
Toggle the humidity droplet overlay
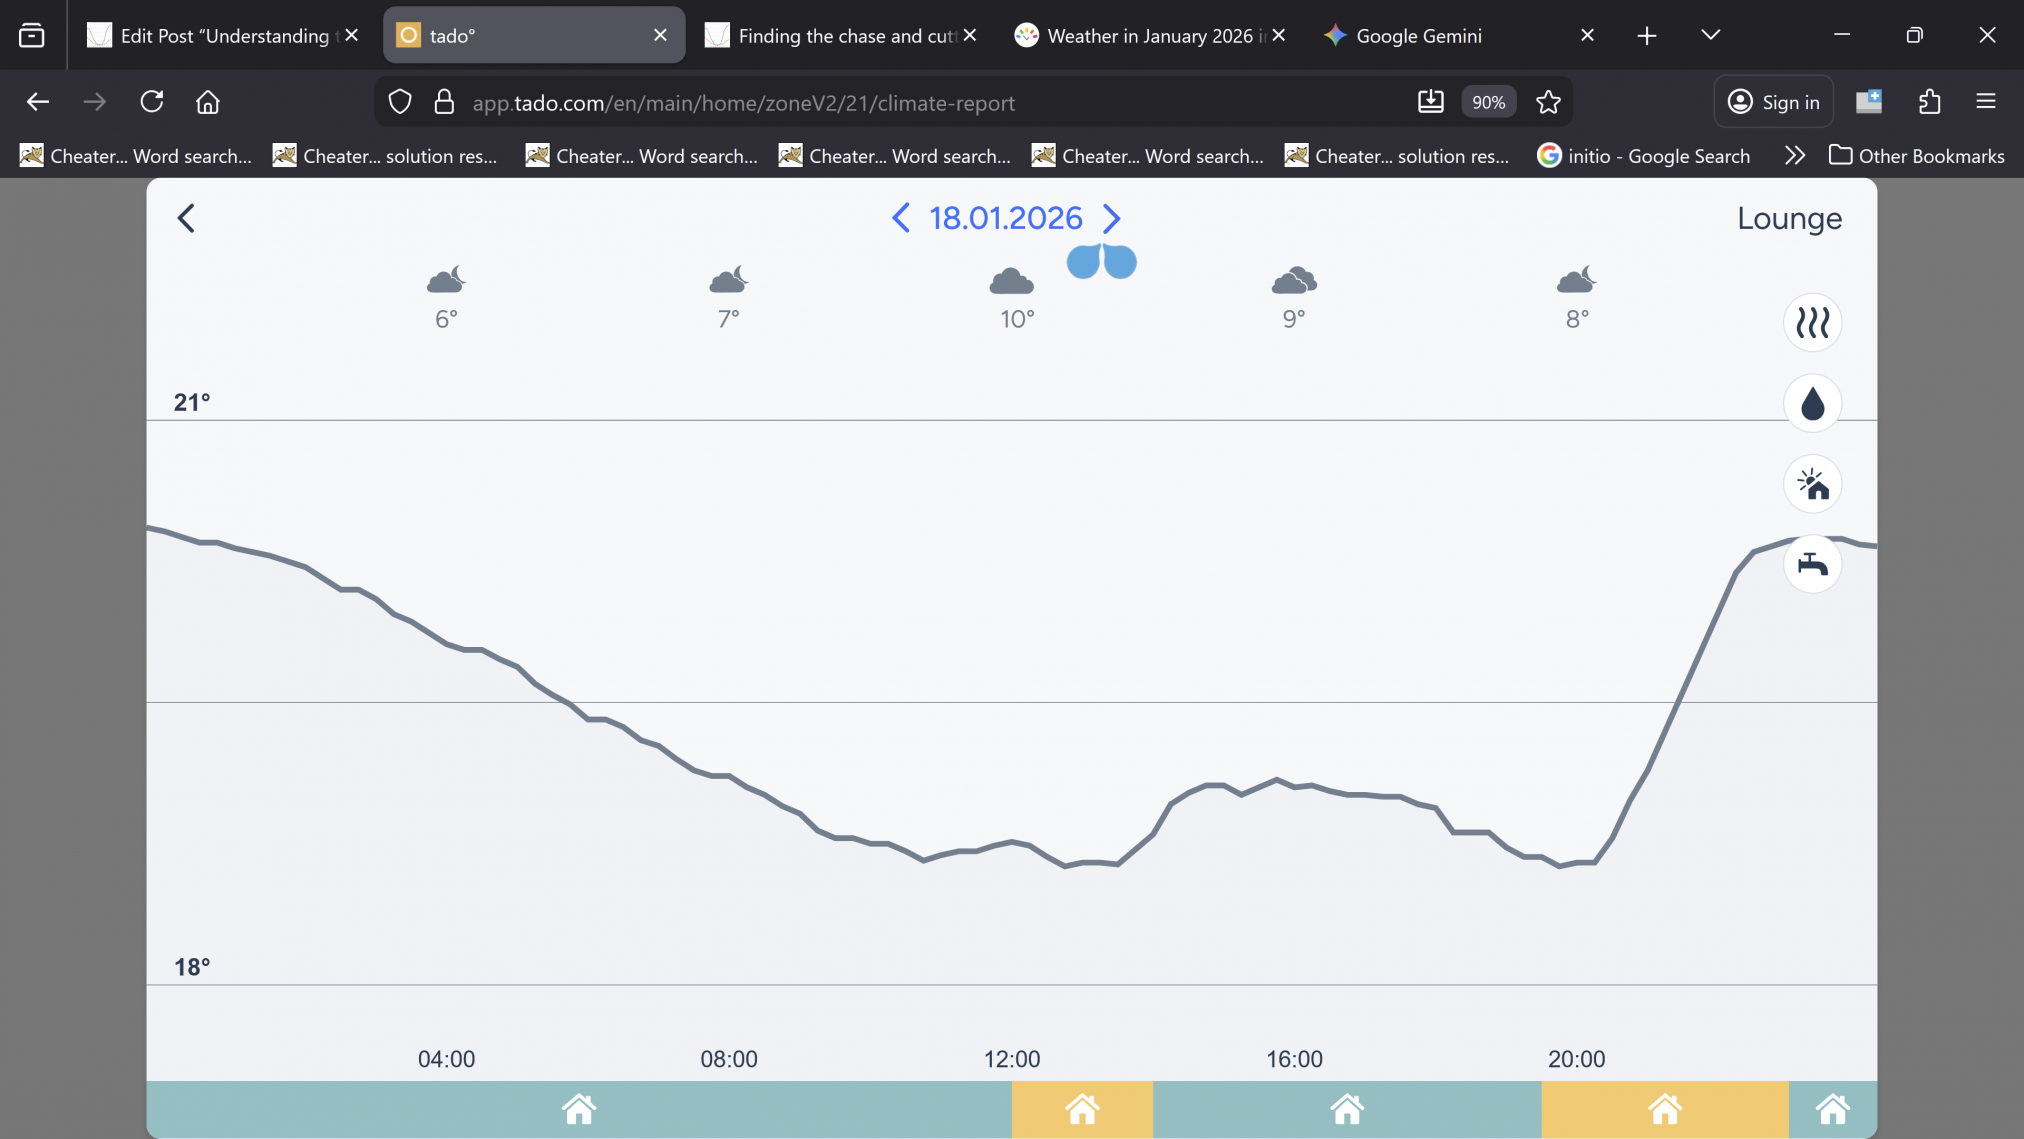1812,404
